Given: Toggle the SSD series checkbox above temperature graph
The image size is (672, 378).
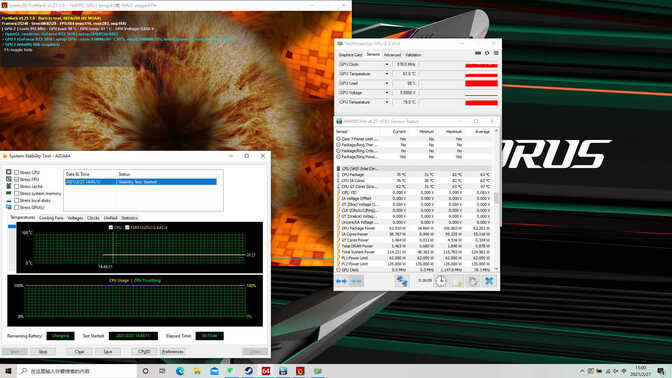Looking at the screenshot, I should click(127, 228).
